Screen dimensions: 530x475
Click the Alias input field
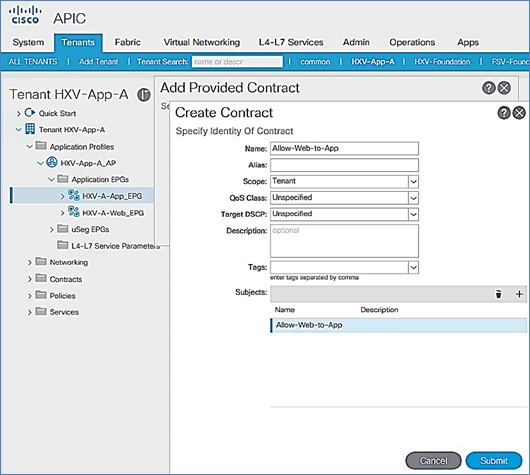344,165
